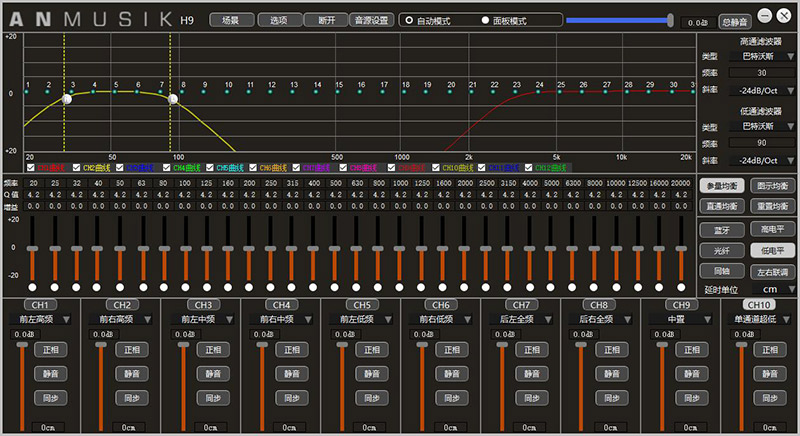Select the 面板模式 panel mode radio button
The width and height of the screenshot is (800, 436).
tap(487, 20)
